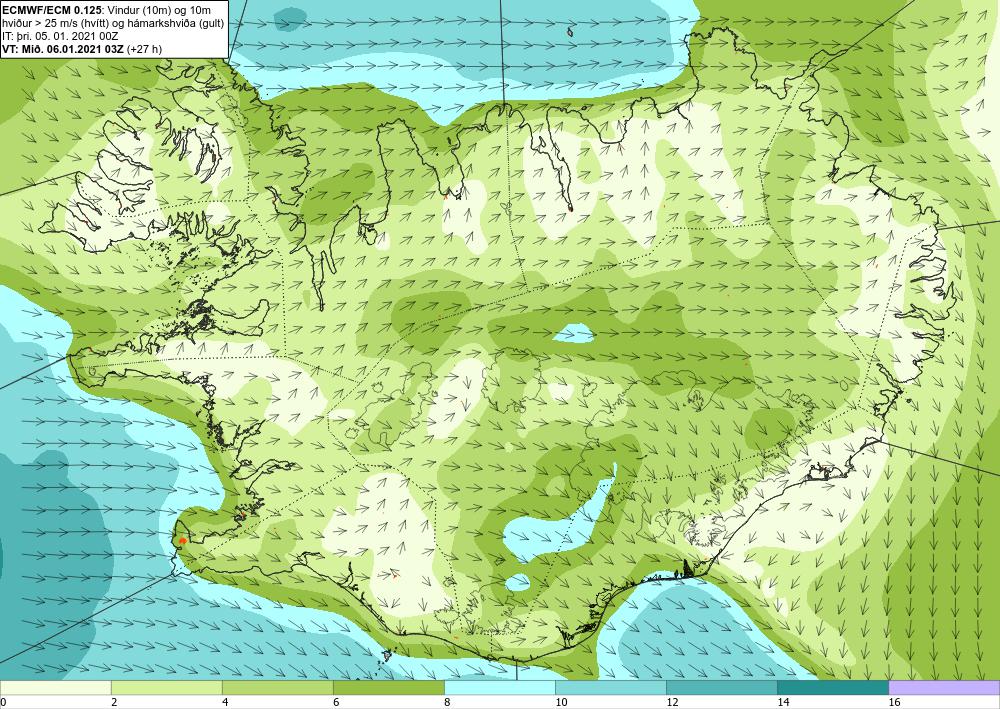Click the 4–6 m/s green legend swatch
This screenshot has width=1000, height=709.
[x=277, y=687]
